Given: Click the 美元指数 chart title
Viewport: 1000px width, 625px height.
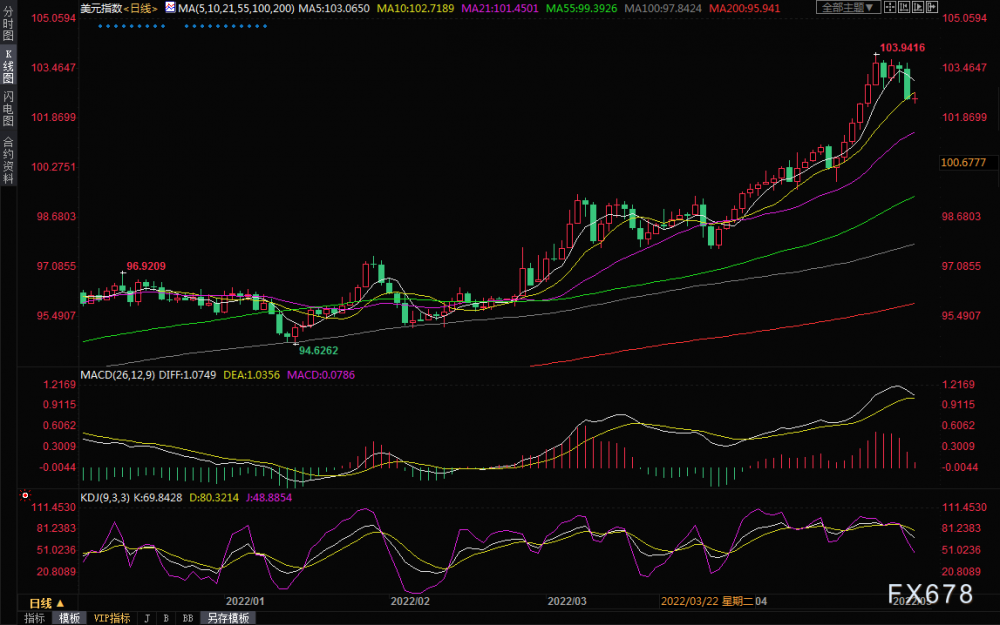Looking at the screenshot, I should coord(101,8).
